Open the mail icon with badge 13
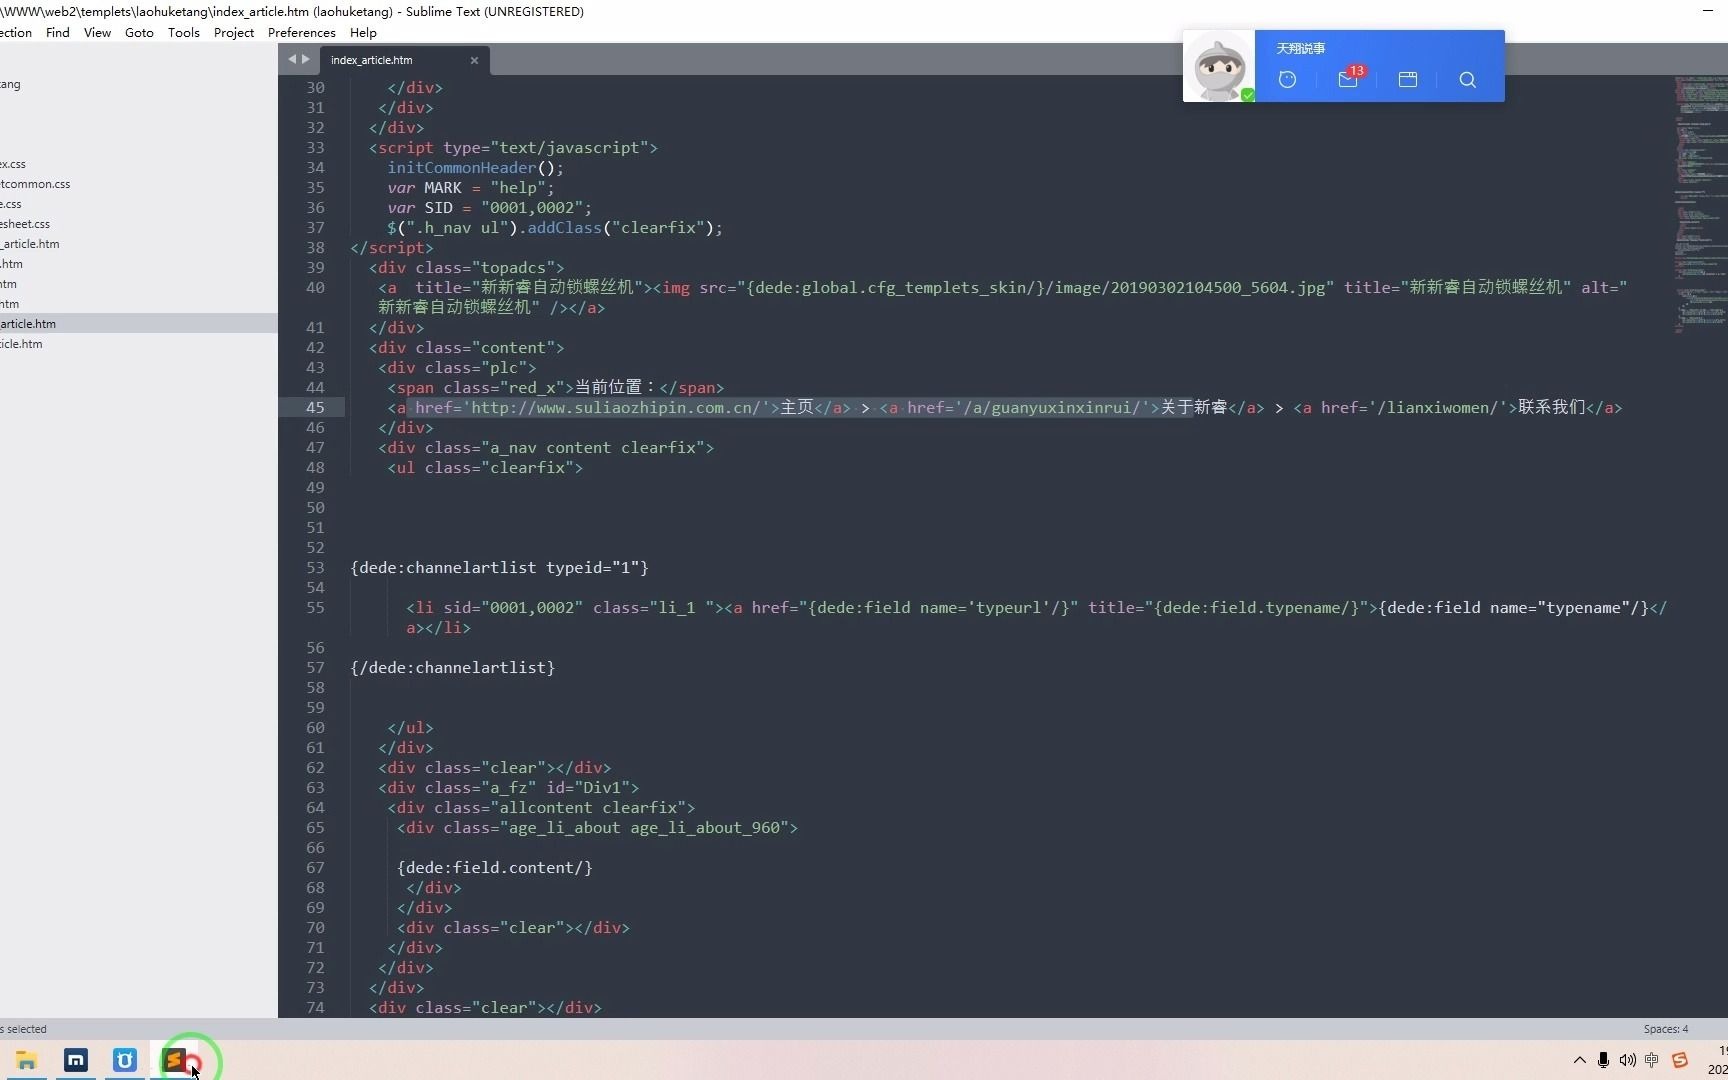1728x1080 pixels. click(1348, 79)
